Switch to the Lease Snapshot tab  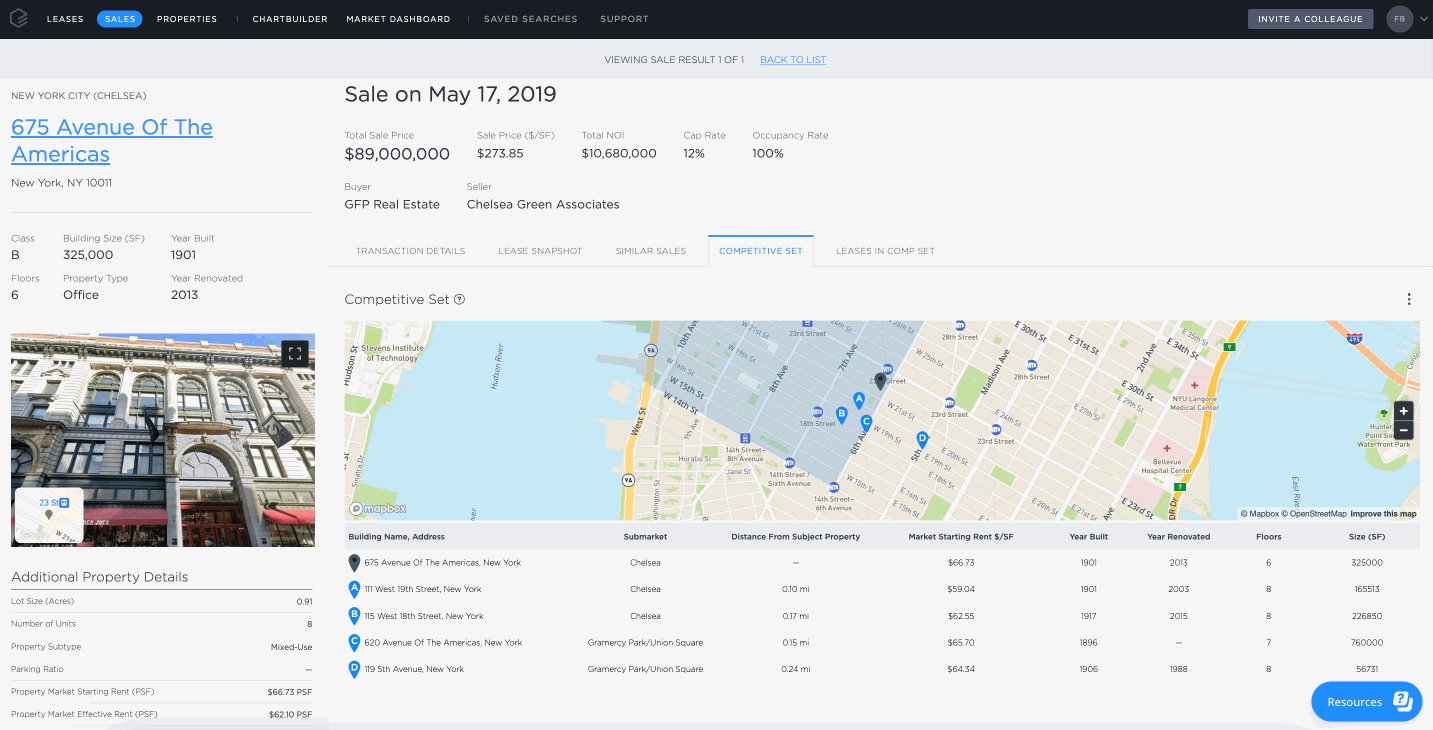click(x=540, y=251)
